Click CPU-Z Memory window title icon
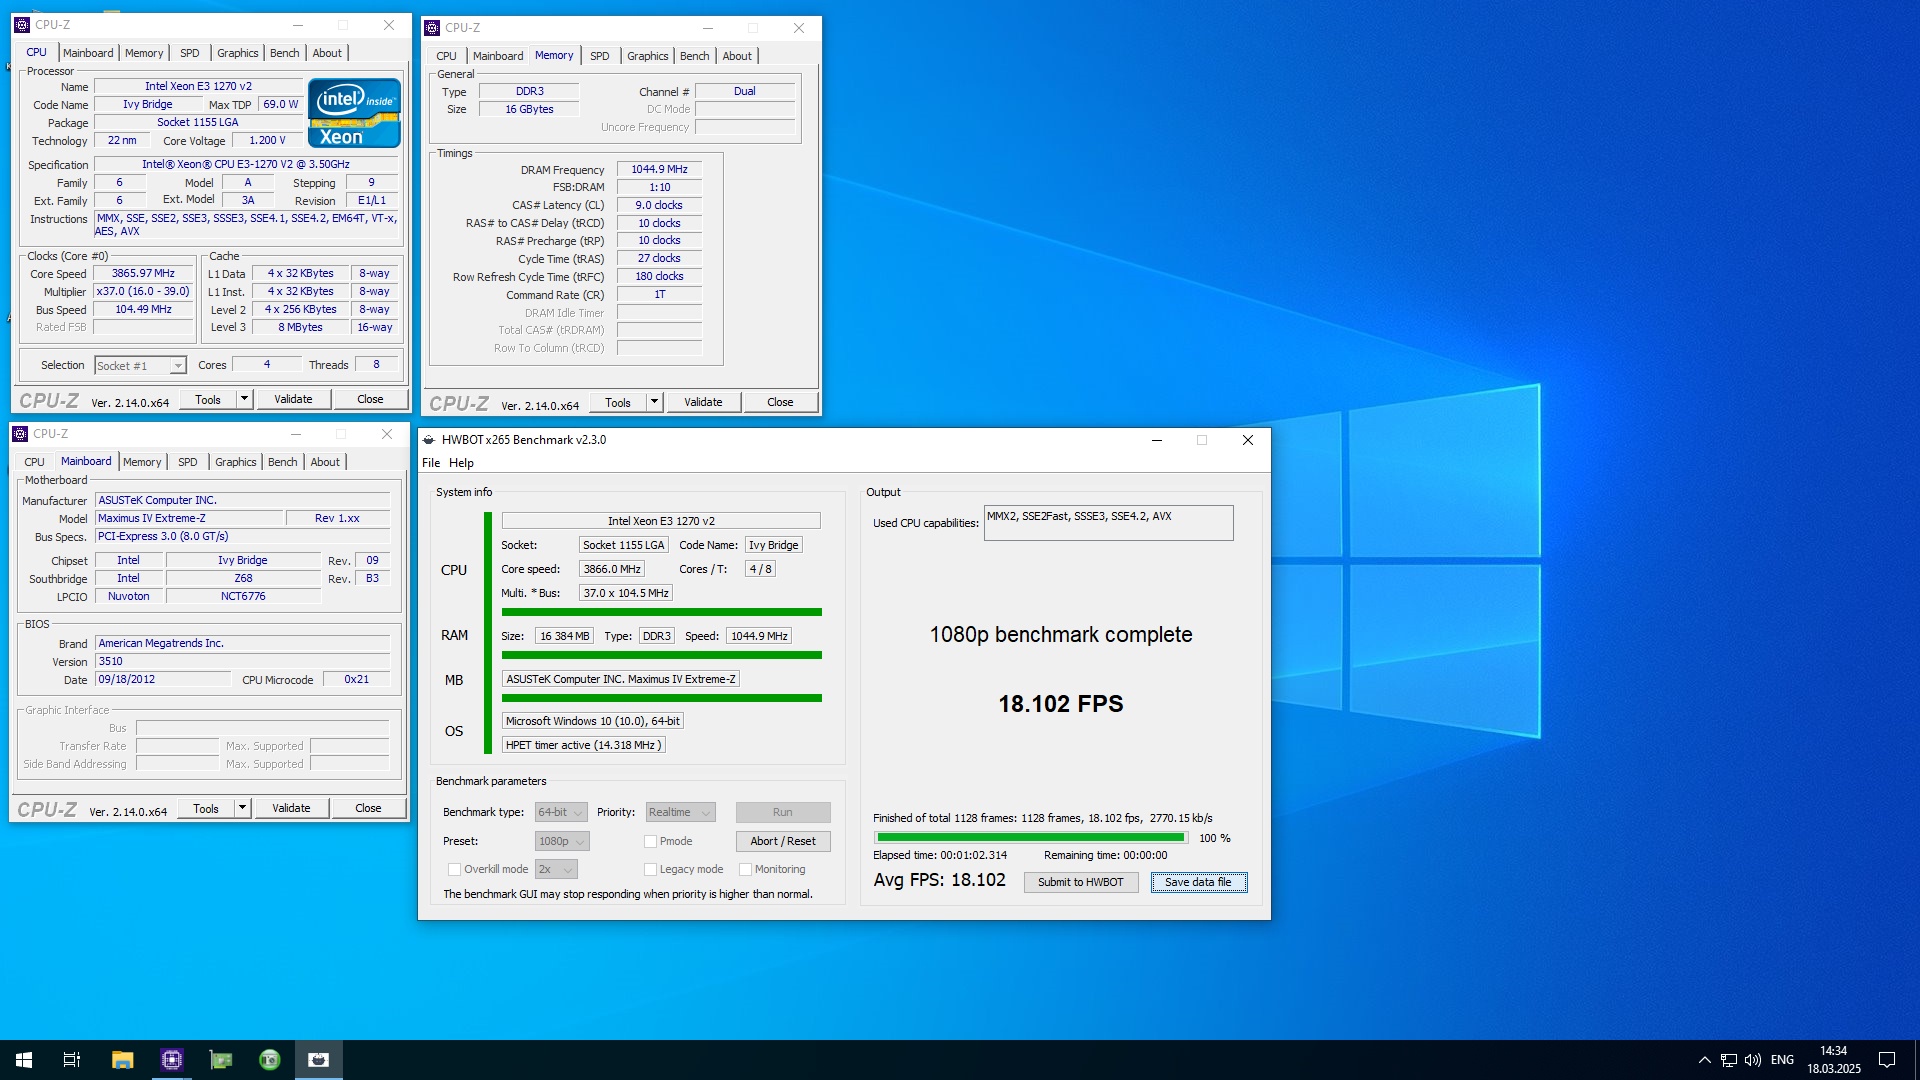Viewport: 1920px width, 1080px height. (x=432, y=28)
